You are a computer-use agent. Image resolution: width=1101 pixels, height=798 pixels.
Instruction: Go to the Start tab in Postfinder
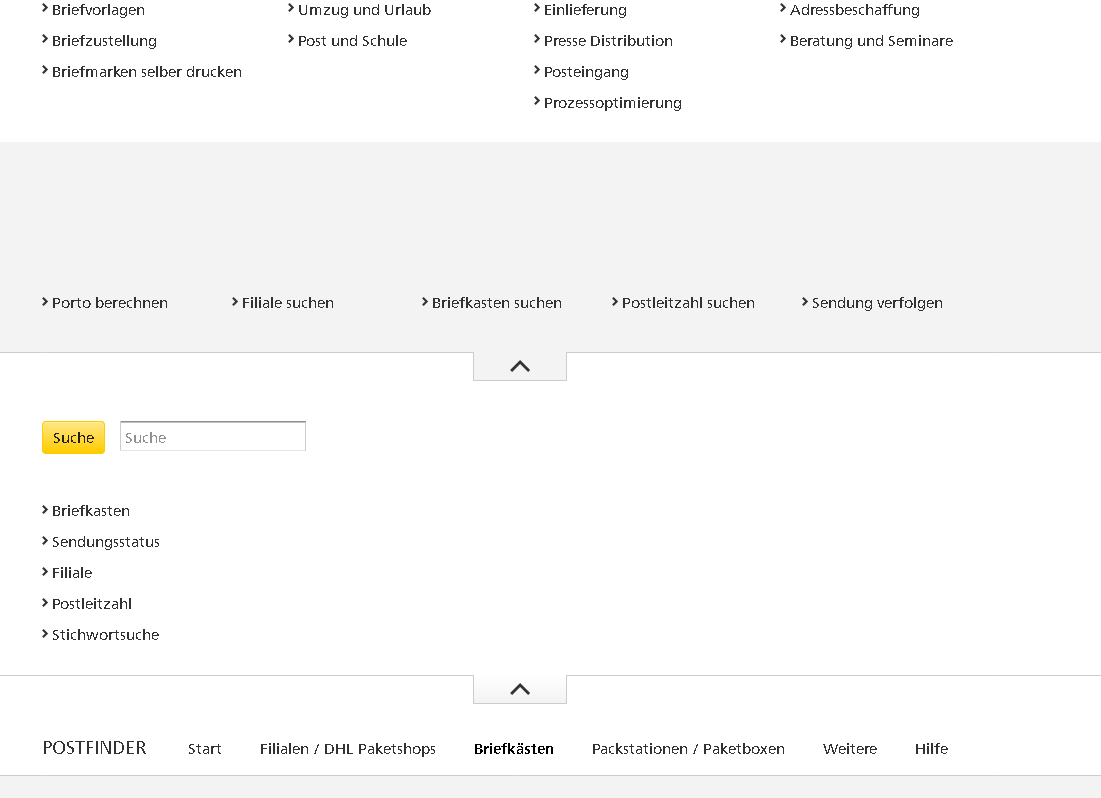pos(205,748)
